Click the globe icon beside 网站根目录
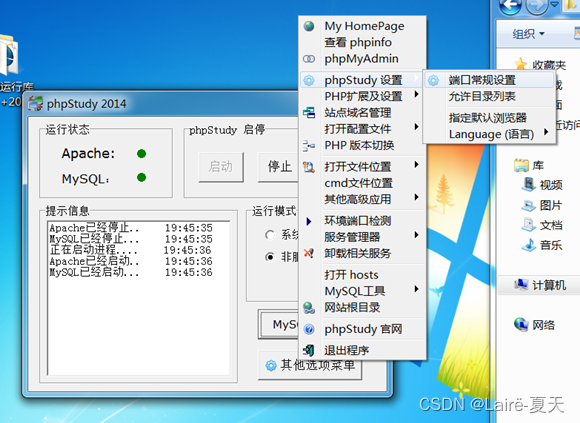Viewport: 580px width, 423px height. [x=309, y=308]
